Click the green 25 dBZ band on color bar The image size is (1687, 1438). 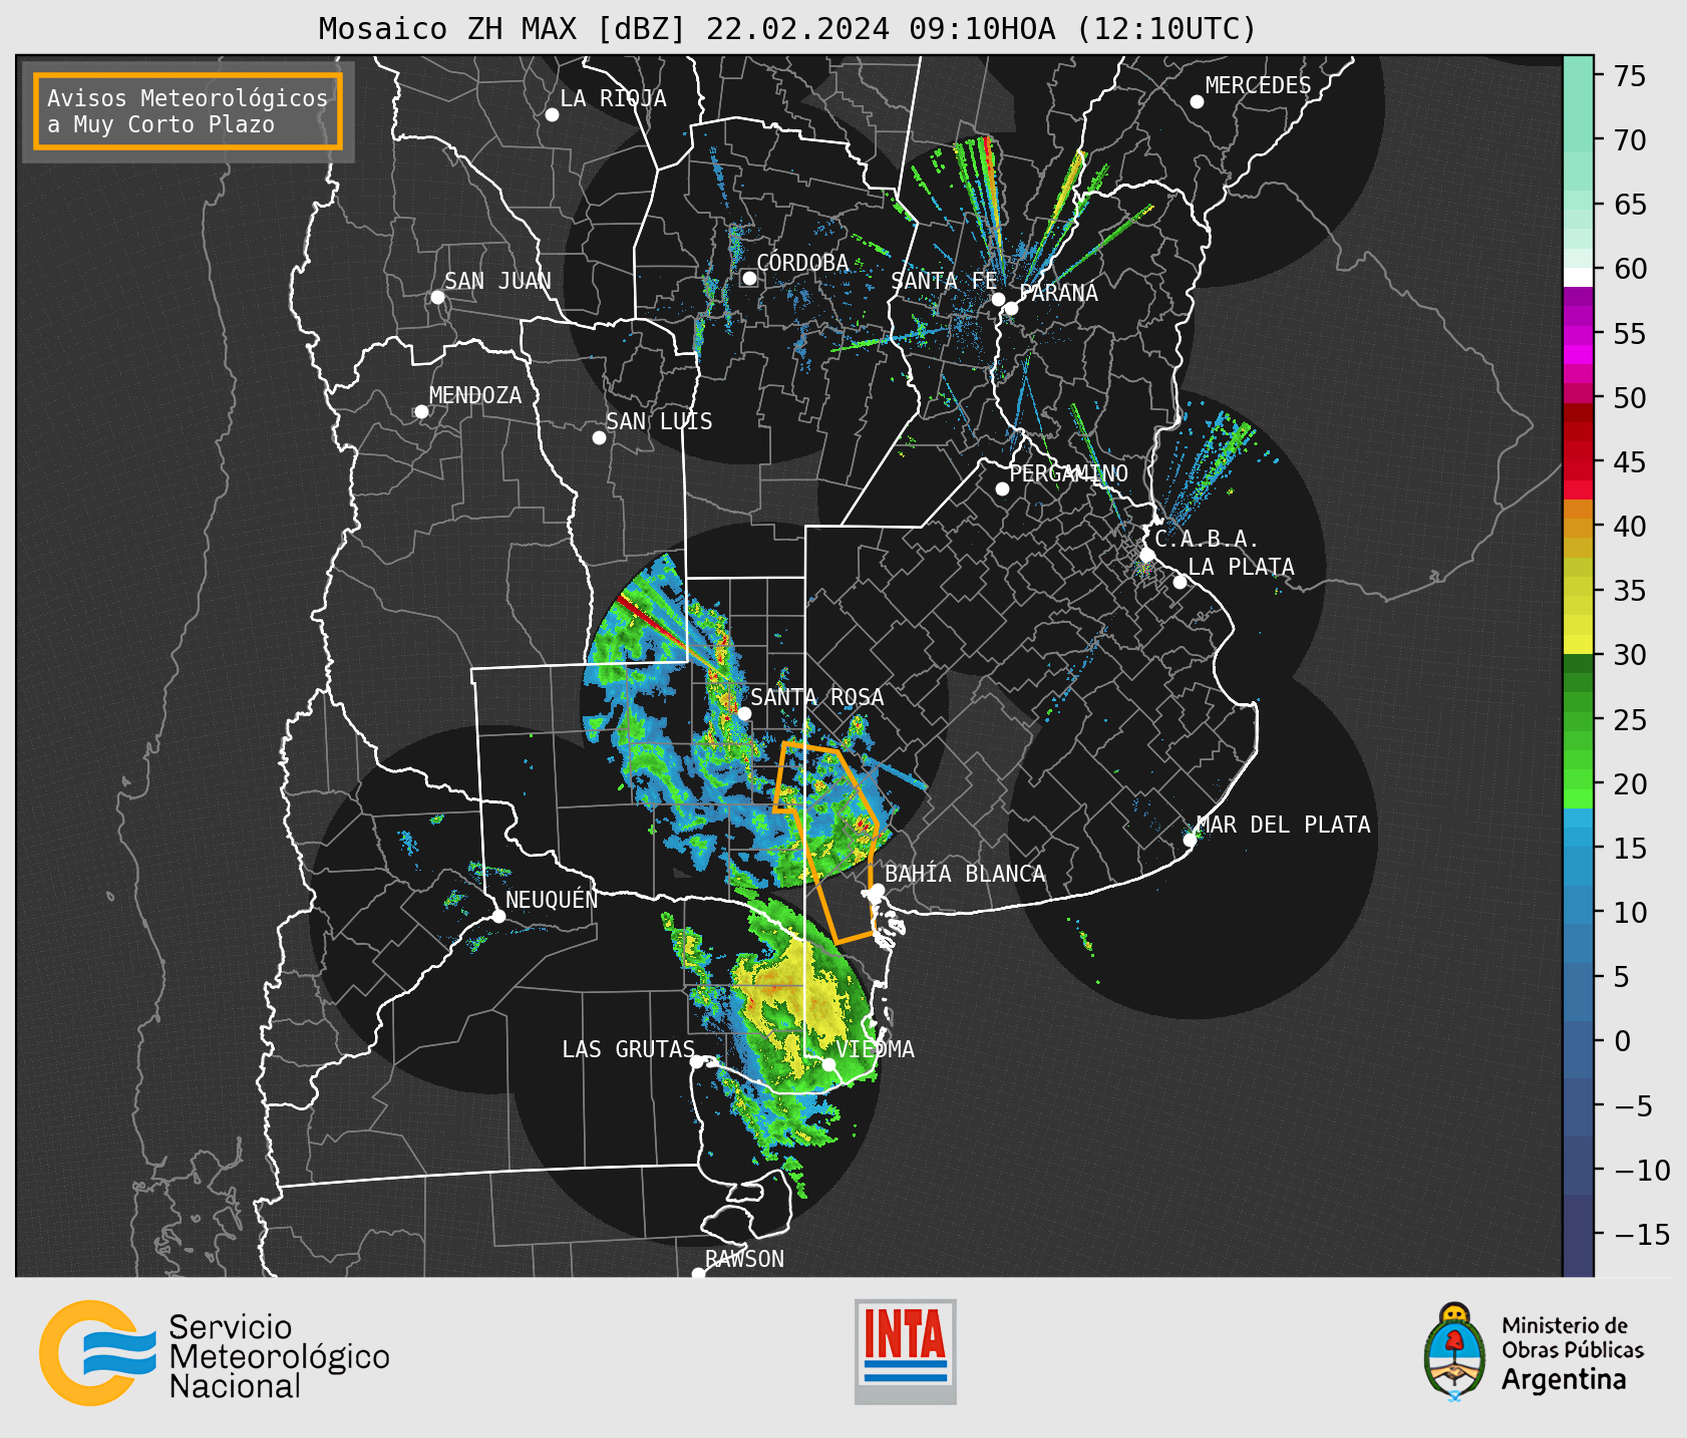(x=1578, y=720)
